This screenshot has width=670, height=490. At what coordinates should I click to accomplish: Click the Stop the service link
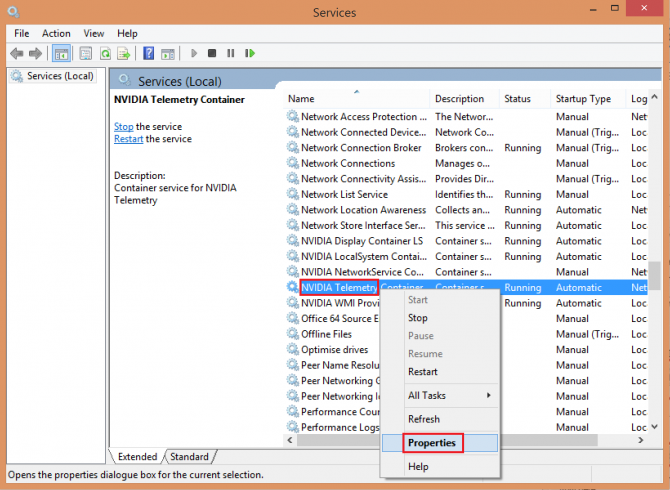tap(123, 127)
